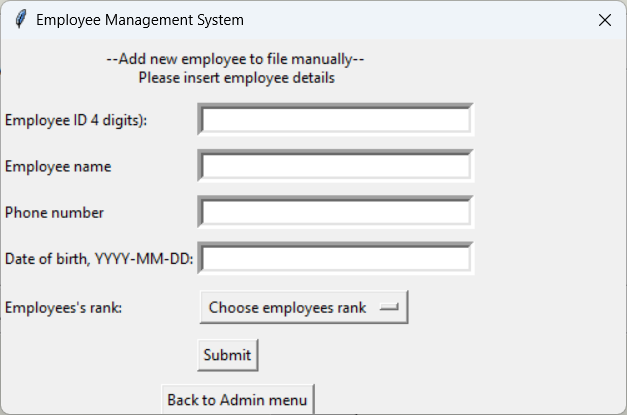Click the "Employees's rank:" label
Viewport: 627px width, 415px height.
coord(63,307)
